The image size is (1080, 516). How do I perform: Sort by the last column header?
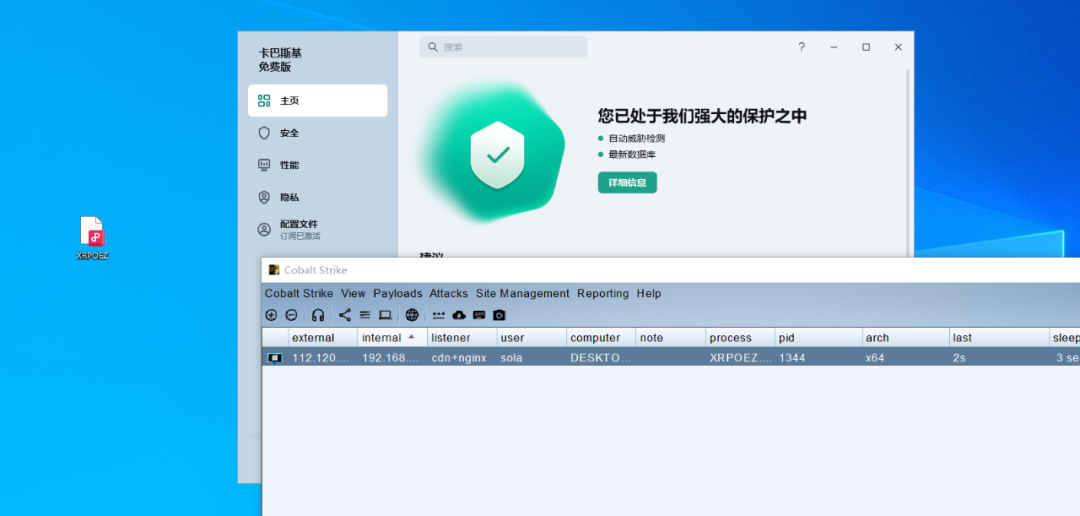[999, 338]
